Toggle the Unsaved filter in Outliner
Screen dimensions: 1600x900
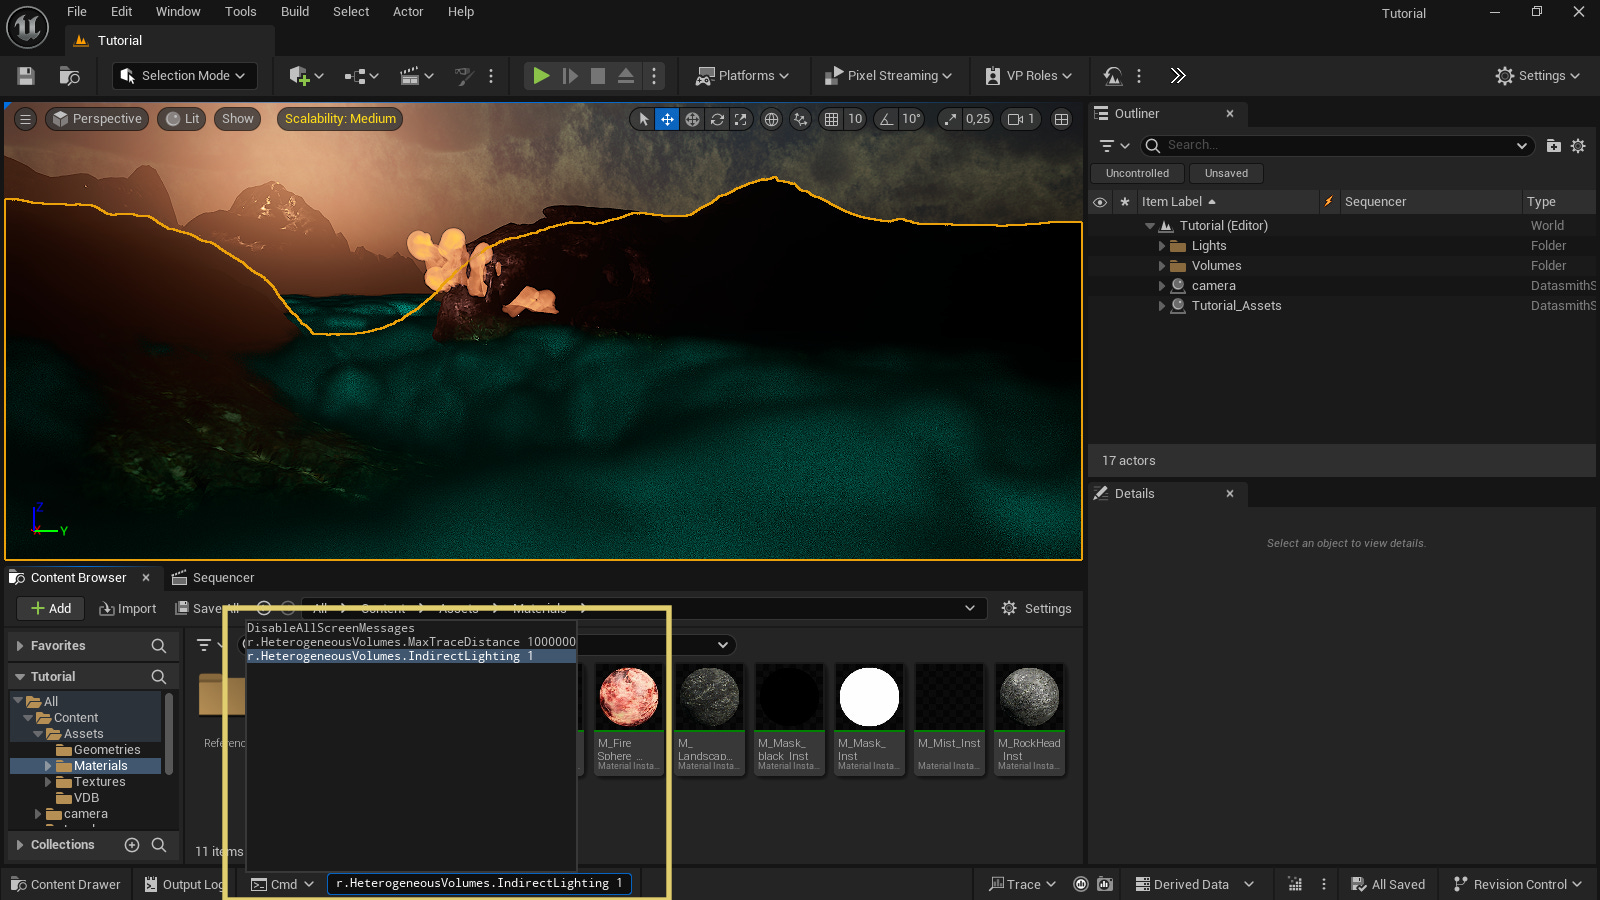point(1226,173)
